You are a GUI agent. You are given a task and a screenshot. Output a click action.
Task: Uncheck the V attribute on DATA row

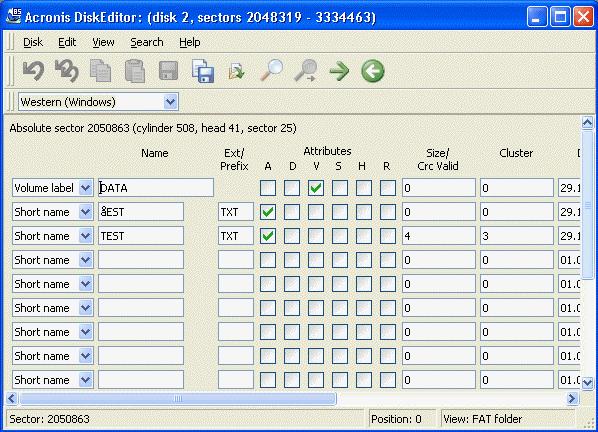tap(316, 188)
